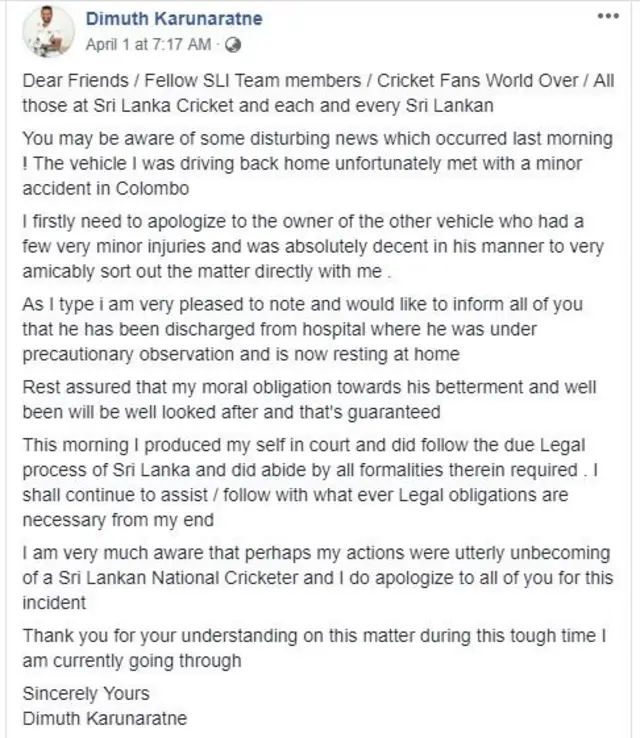Click the signature name at post bottom
This screenshot has height=738, width=640.
click(x=104, y=717)
